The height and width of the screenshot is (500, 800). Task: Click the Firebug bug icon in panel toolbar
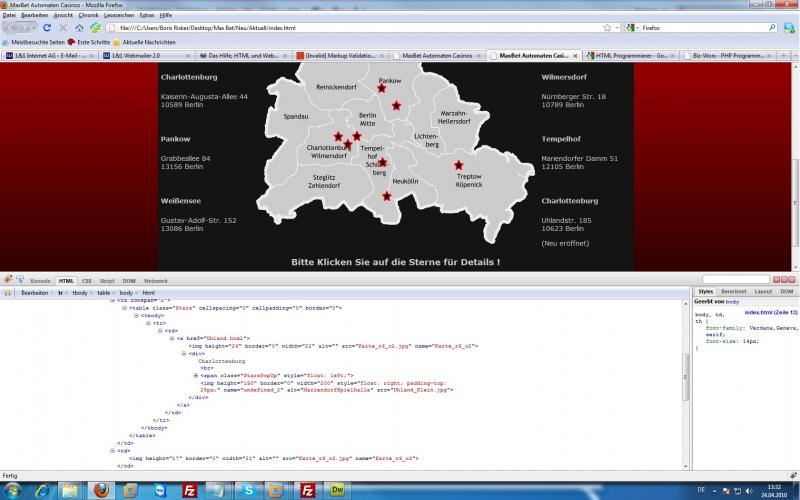8,281
